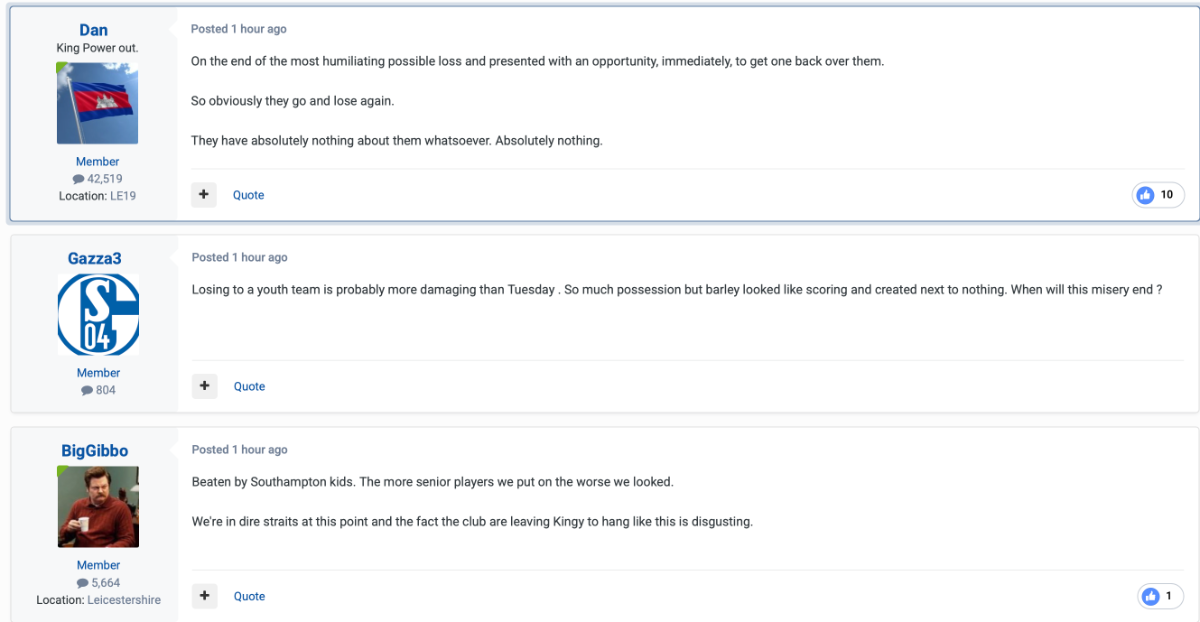Open Dan's Cambodia flag avatar
The width and height of the screenshot is (1200, 622).
tap(98, 103)
